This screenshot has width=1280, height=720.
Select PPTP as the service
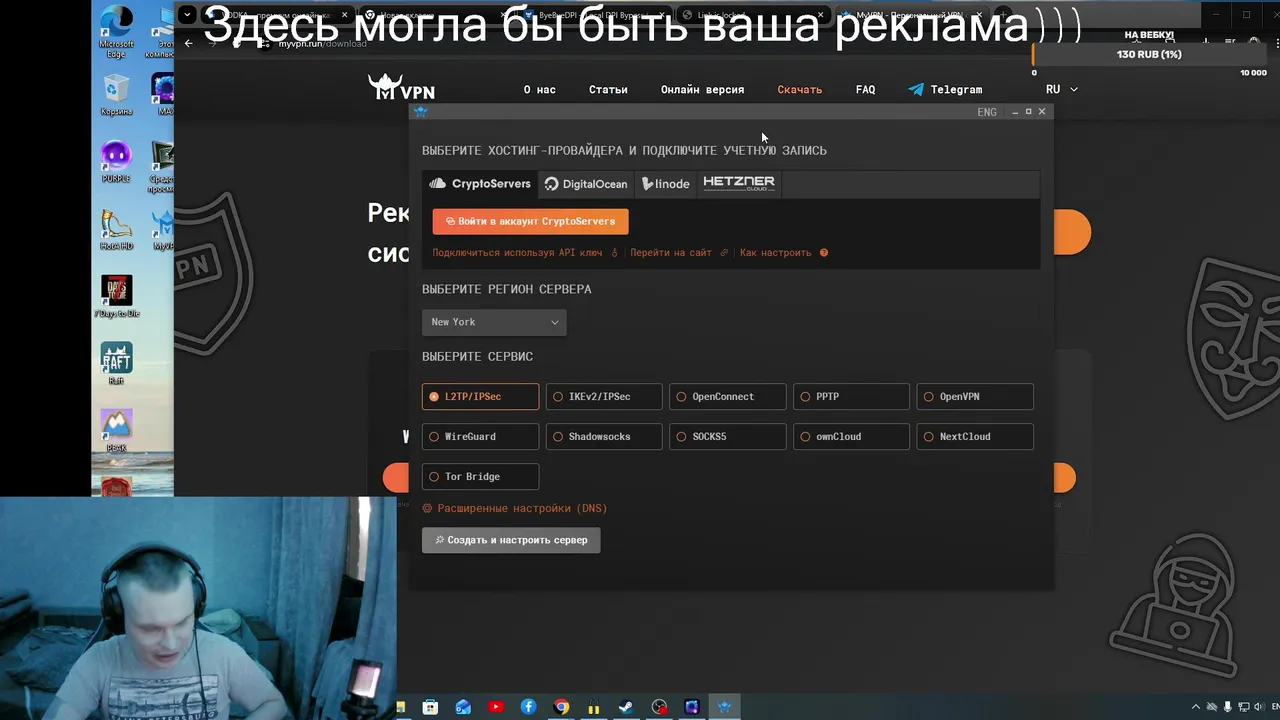pyautogui.click(x=851, y=397)
